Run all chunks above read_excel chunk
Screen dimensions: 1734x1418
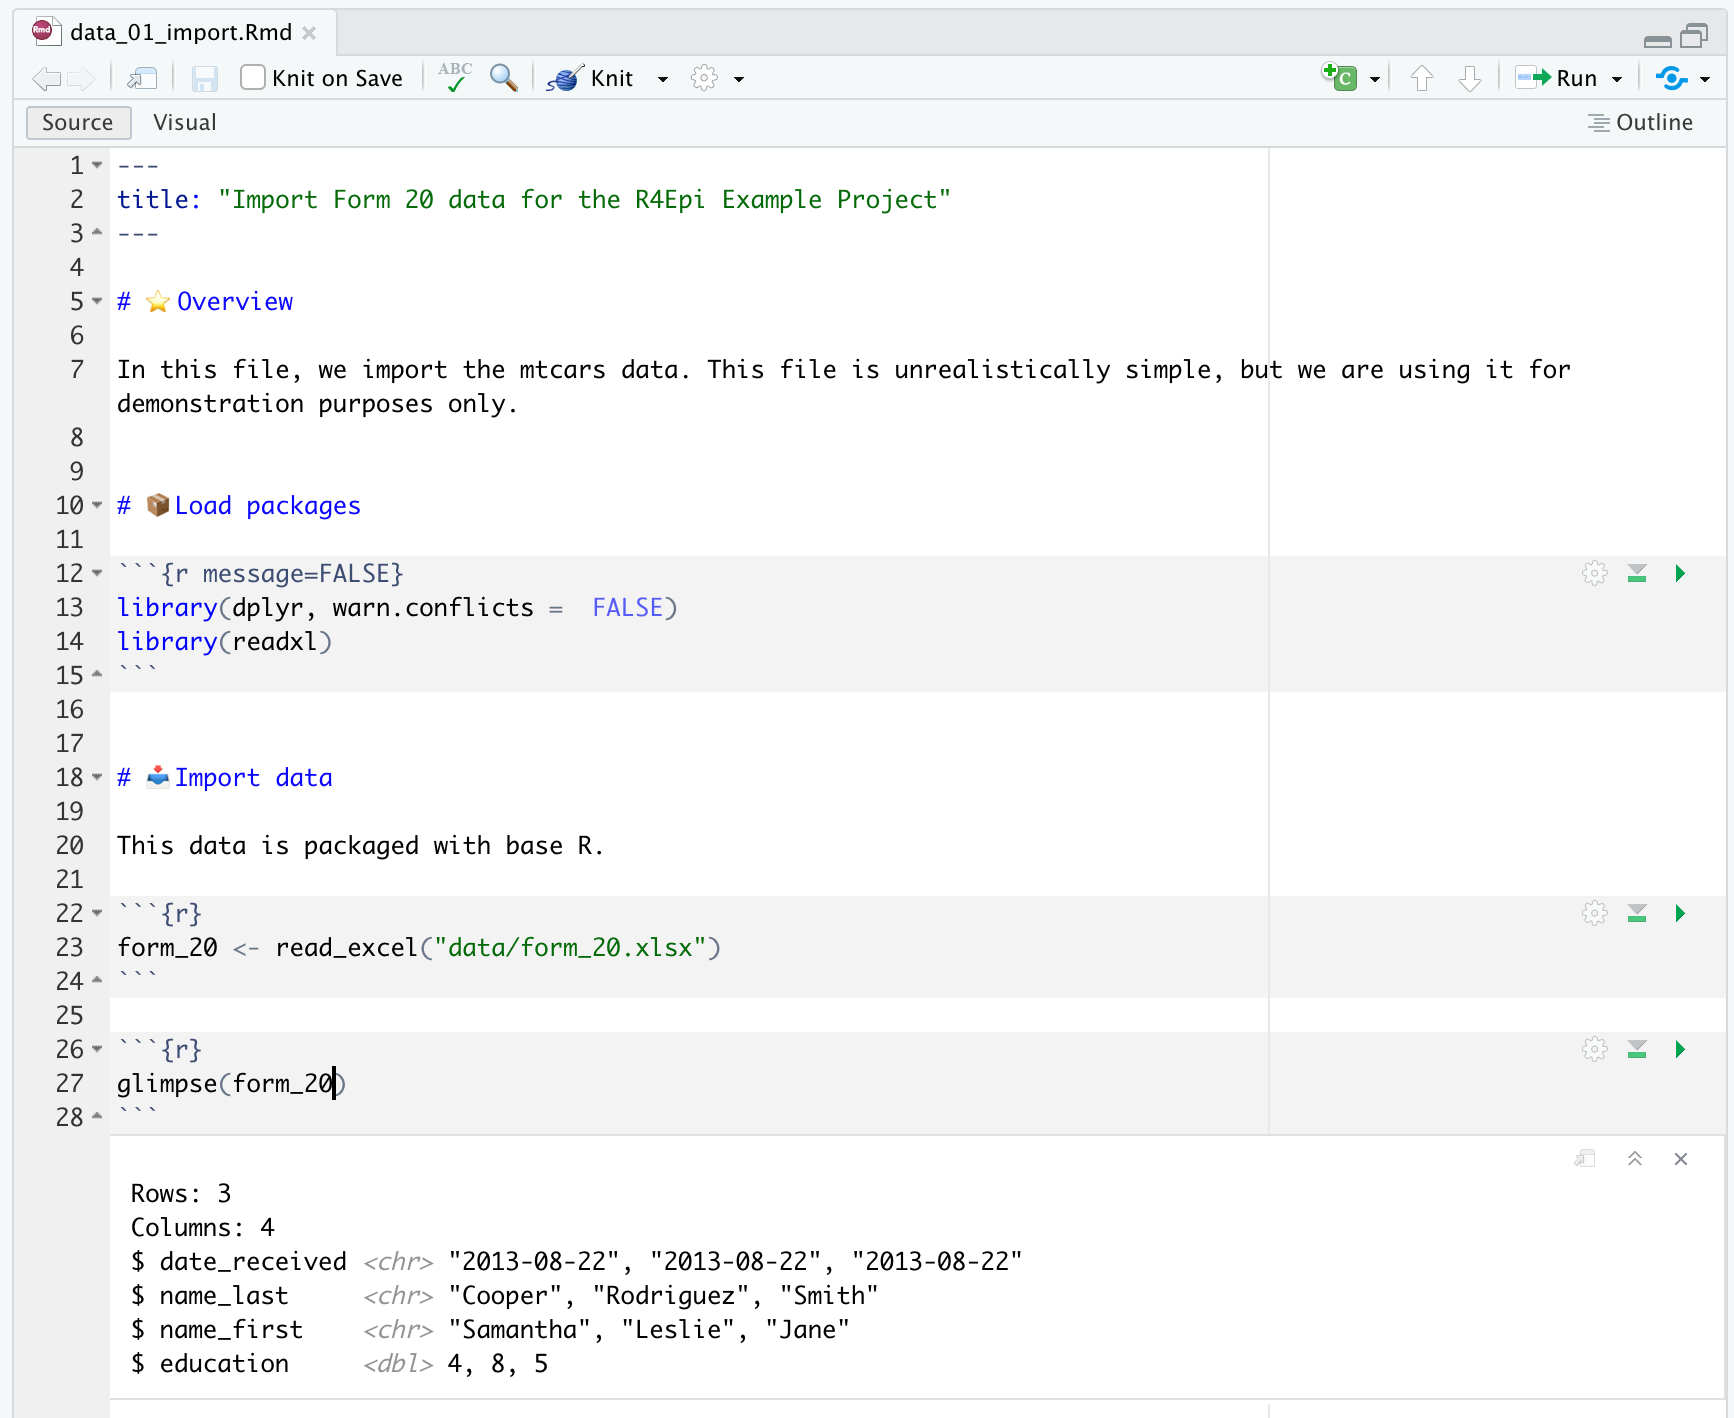click(1637, 913)
